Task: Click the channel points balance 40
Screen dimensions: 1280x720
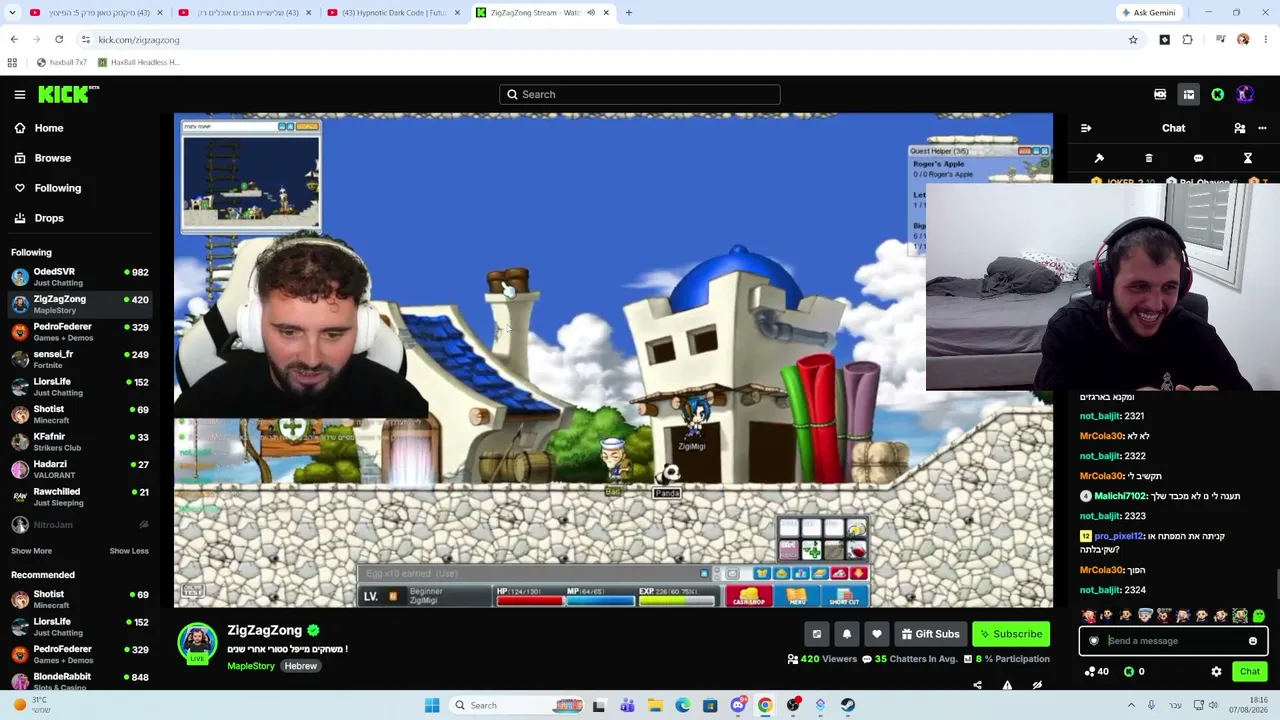Action: click(x=1096, y=672)
